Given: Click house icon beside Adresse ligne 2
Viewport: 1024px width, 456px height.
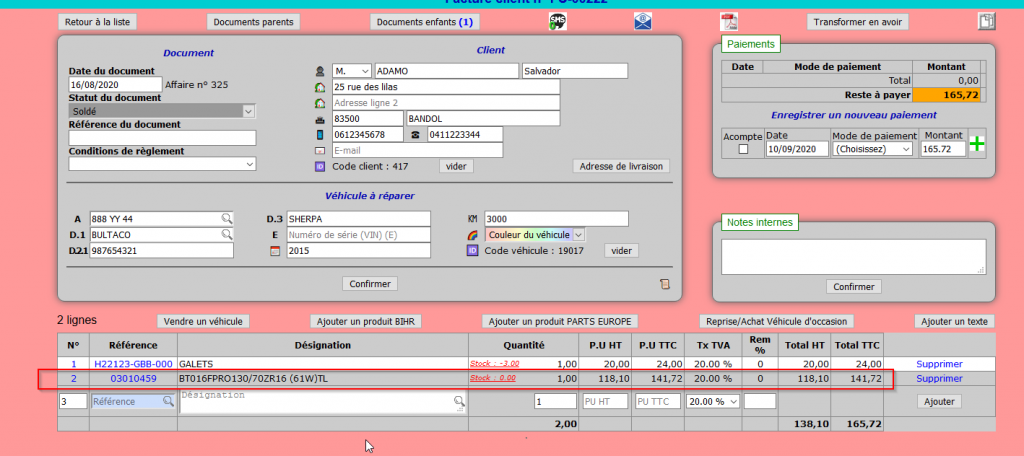Looking at the screenshot, I should [320, 103].
